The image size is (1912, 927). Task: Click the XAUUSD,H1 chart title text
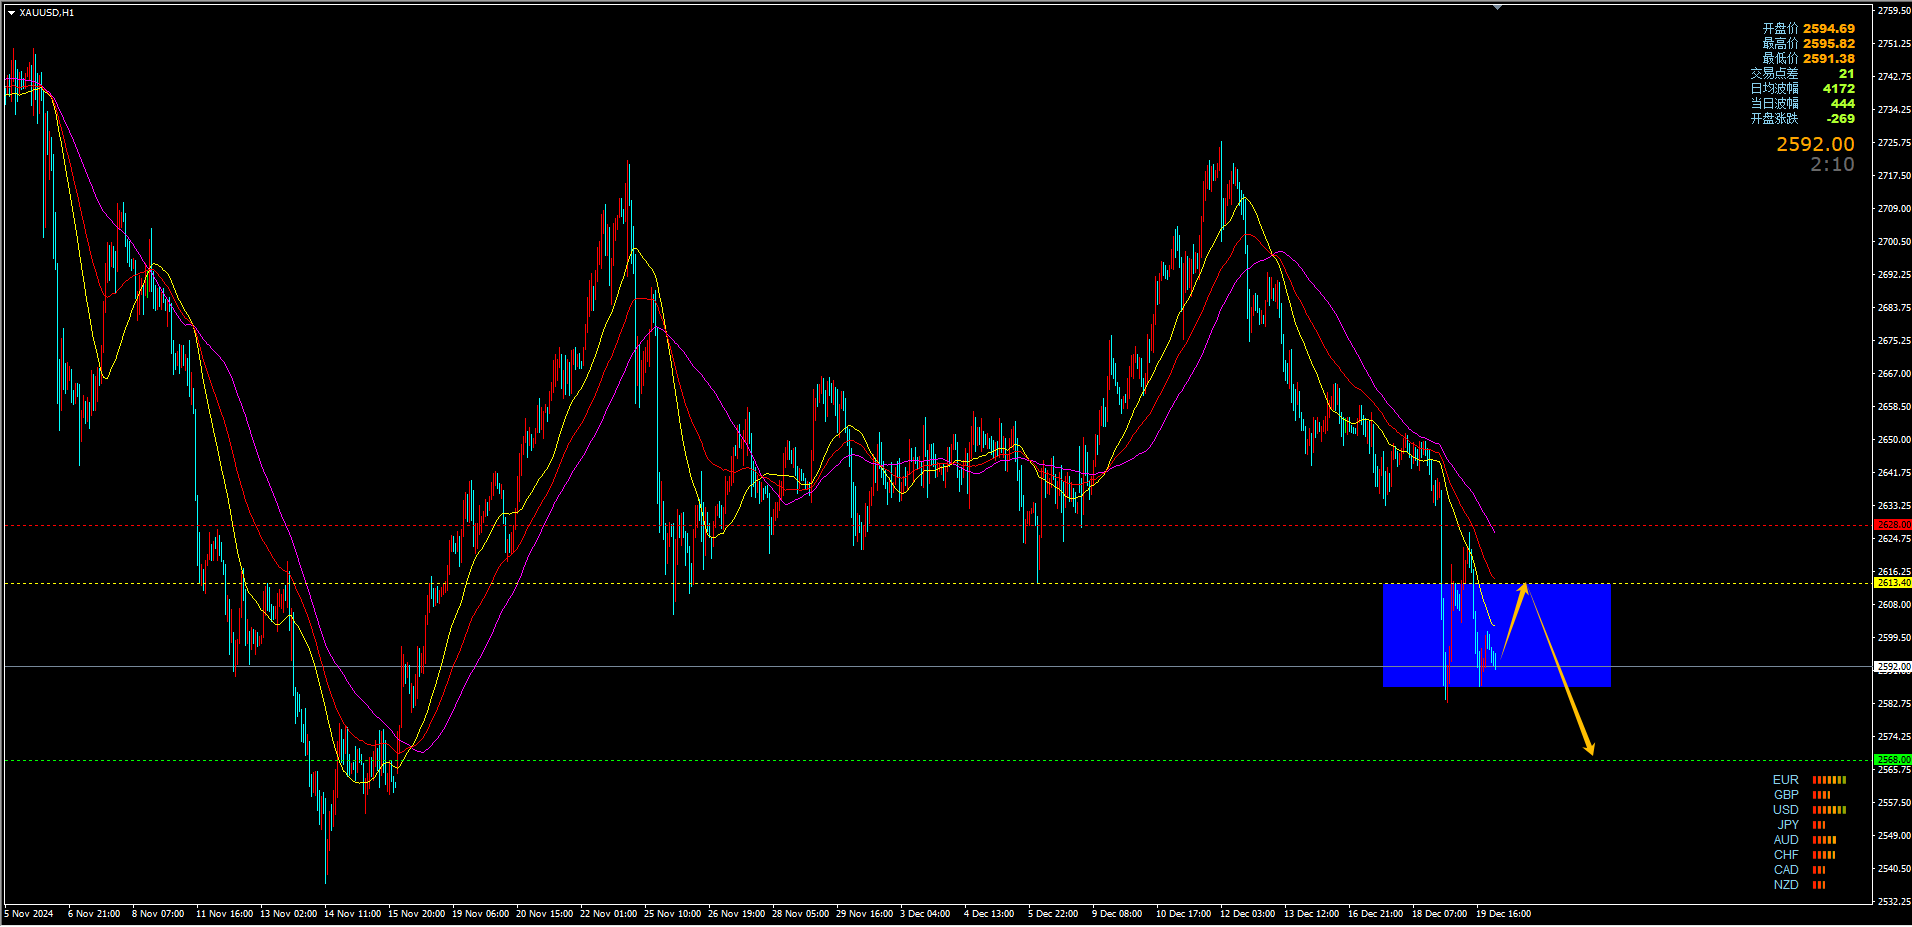47,13
